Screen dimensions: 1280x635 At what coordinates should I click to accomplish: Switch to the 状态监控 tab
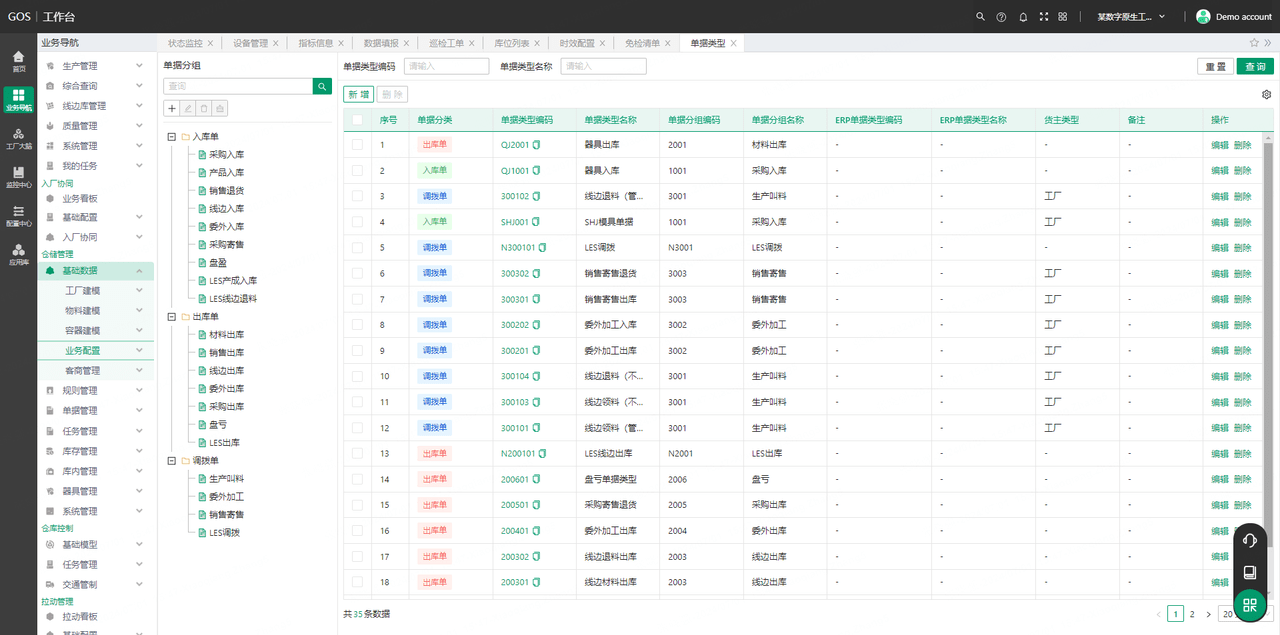pyautogui.click(x=185, y=43)
